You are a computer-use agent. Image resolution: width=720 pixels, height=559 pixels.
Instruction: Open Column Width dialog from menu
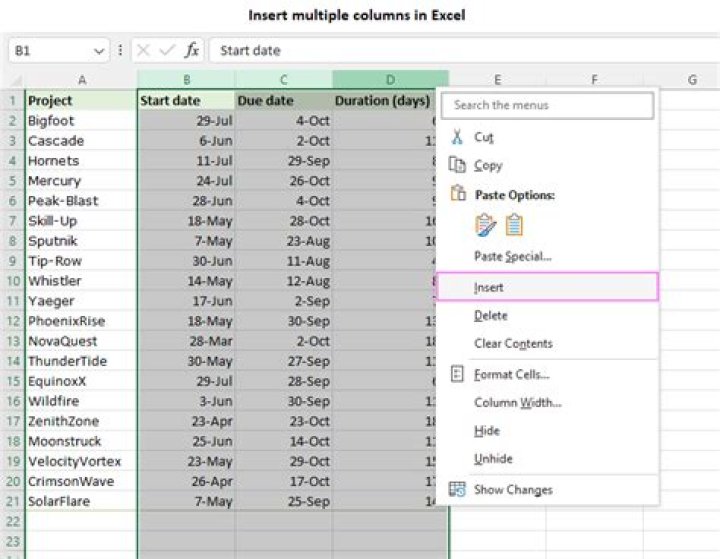(517, 403)
